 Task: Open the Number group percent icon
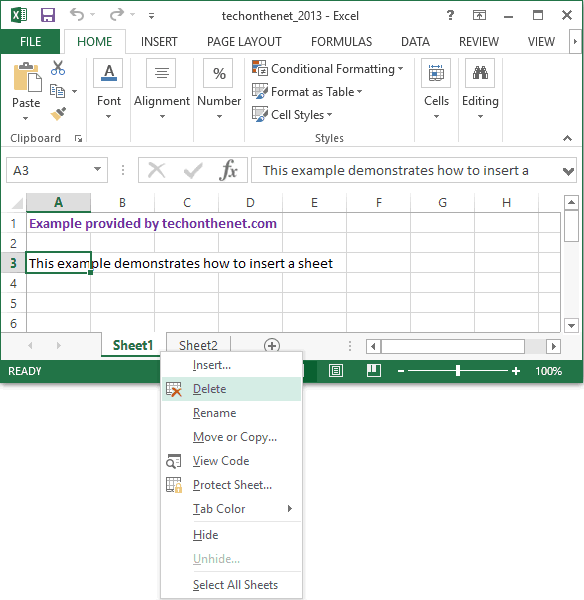coord(219,73)
